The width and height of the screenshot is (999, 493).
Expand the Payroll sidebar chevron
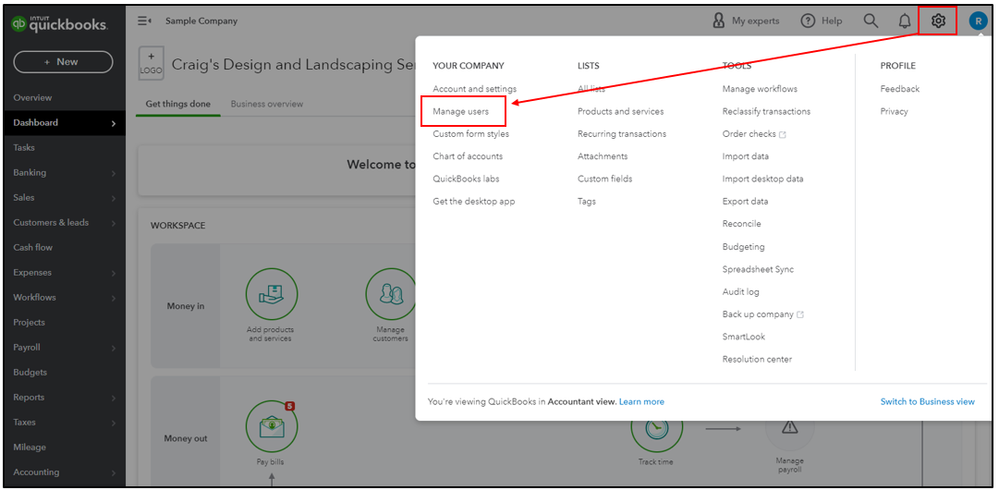click(x=113, y=348)
